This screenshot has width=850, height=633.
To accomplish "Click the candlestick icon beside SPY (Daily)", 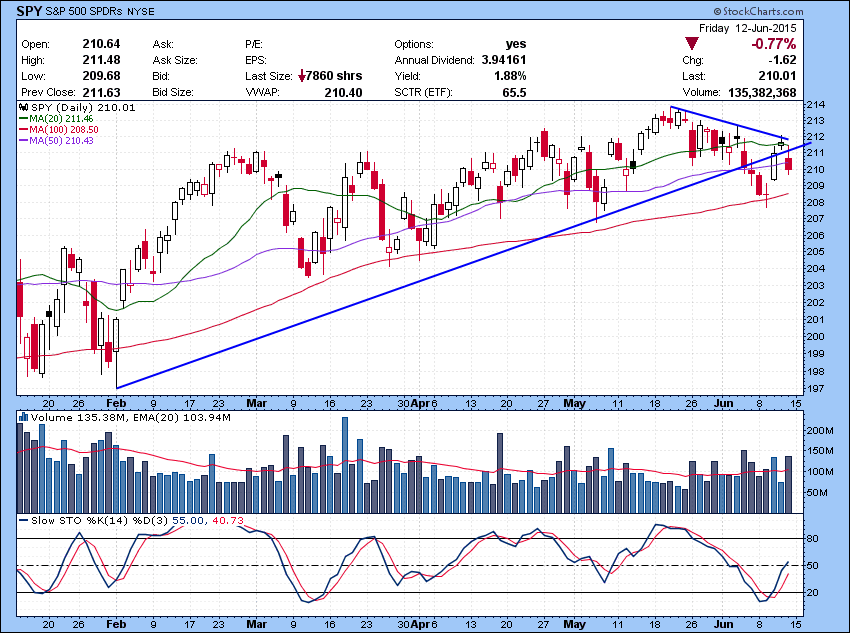I will [24, 107].
